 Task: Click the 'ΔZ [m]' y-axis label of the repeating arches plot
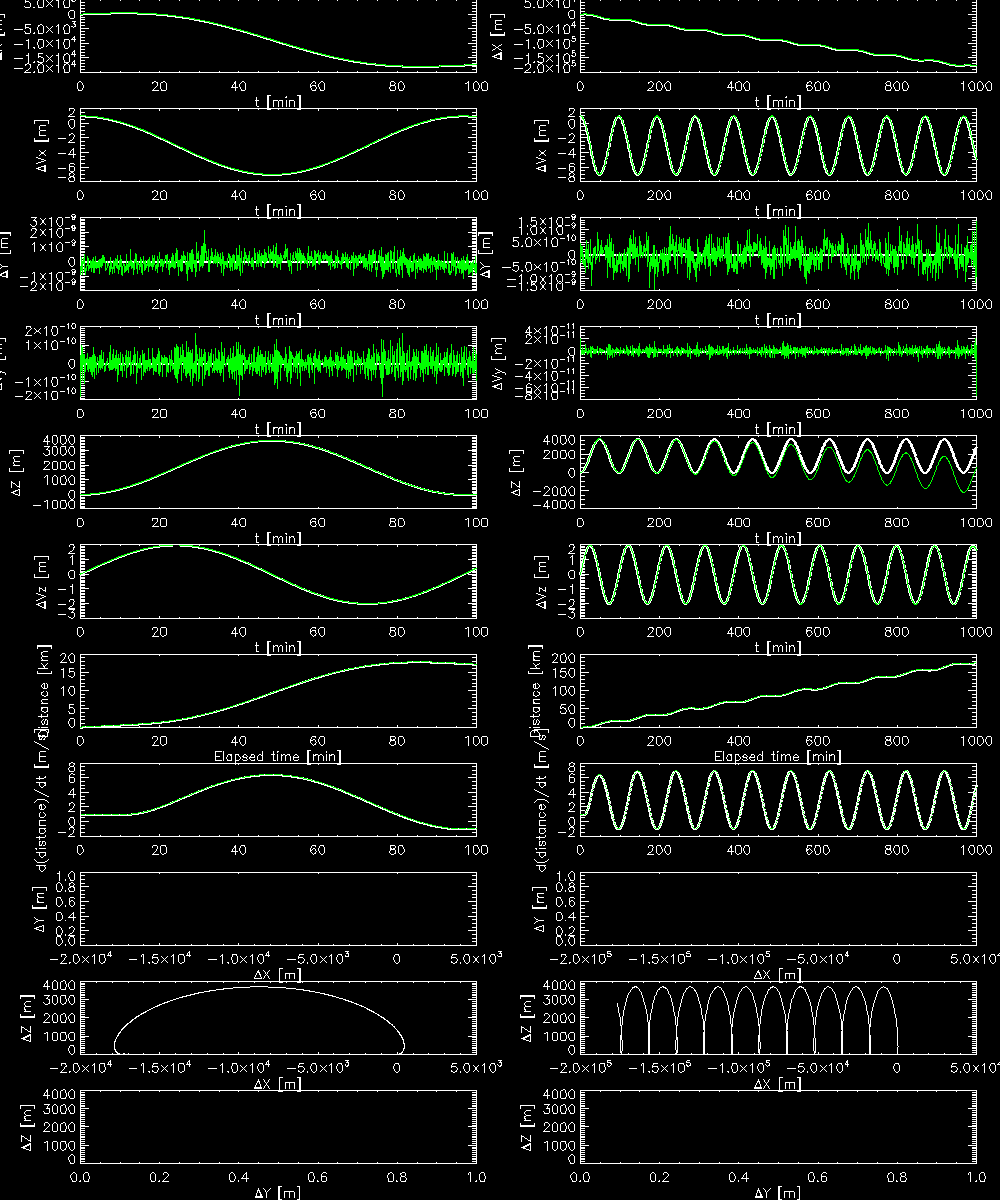(x=528, y=1020)
